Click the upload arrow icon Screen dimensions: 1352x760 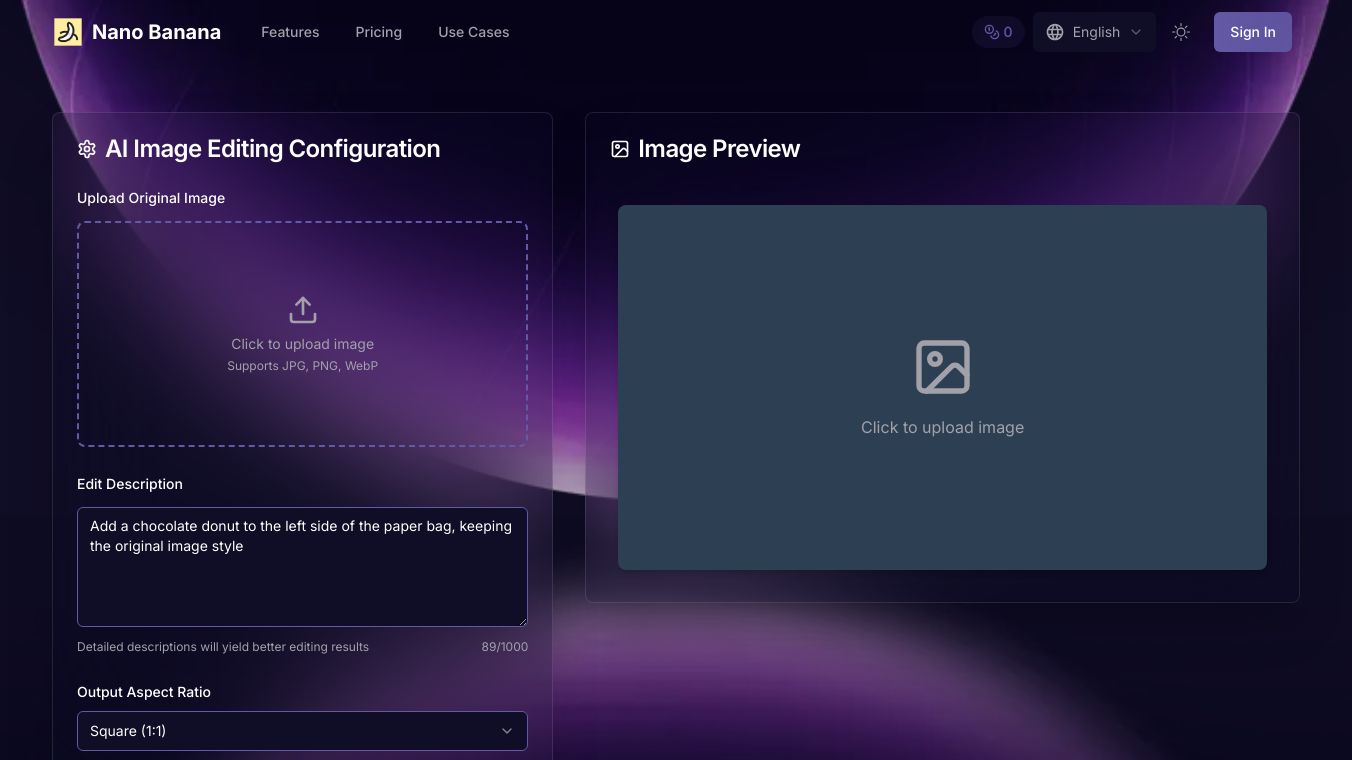coord(302,310)
